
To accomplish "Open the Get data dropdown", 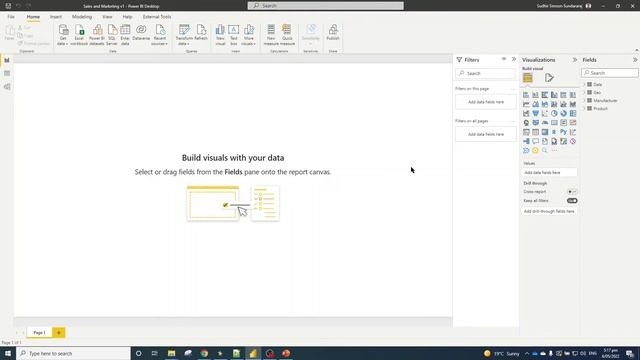I will point(62,35).
